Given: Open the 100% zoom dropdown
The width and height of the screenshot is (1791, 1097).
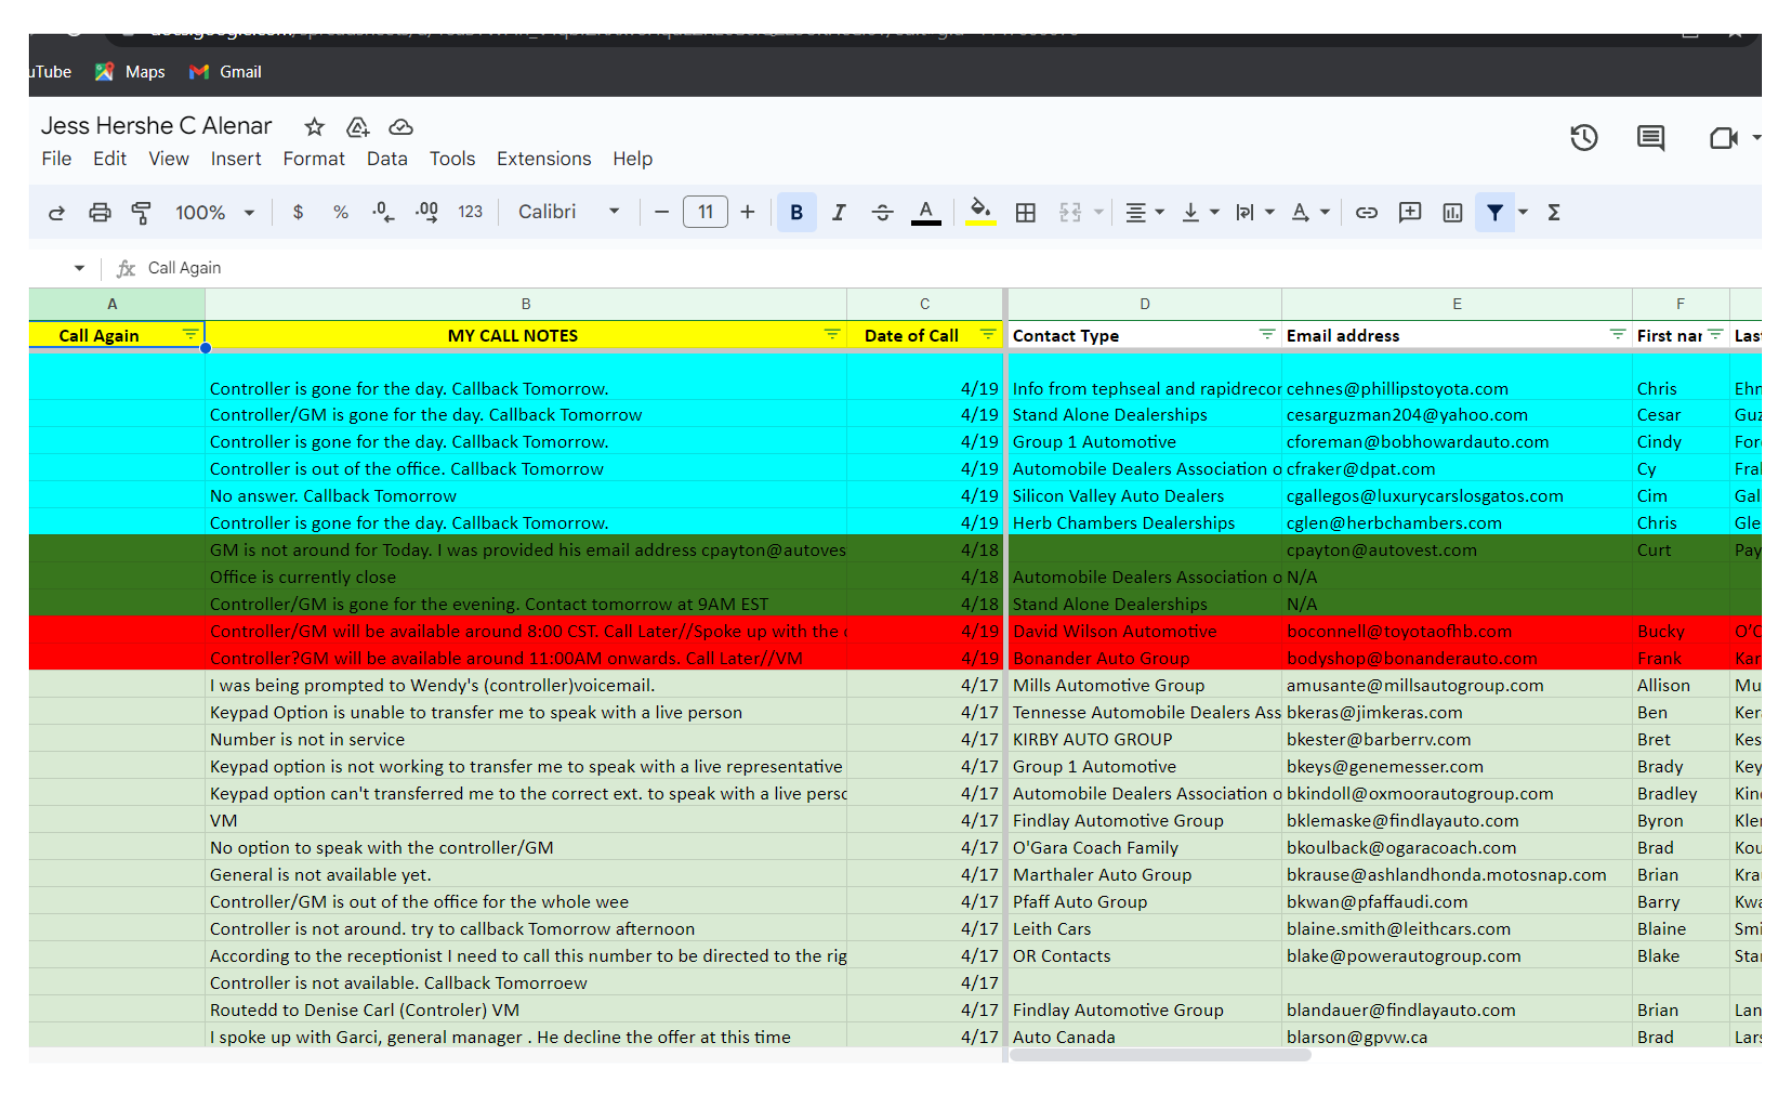Looking at the screenshot, I should 215,212.
